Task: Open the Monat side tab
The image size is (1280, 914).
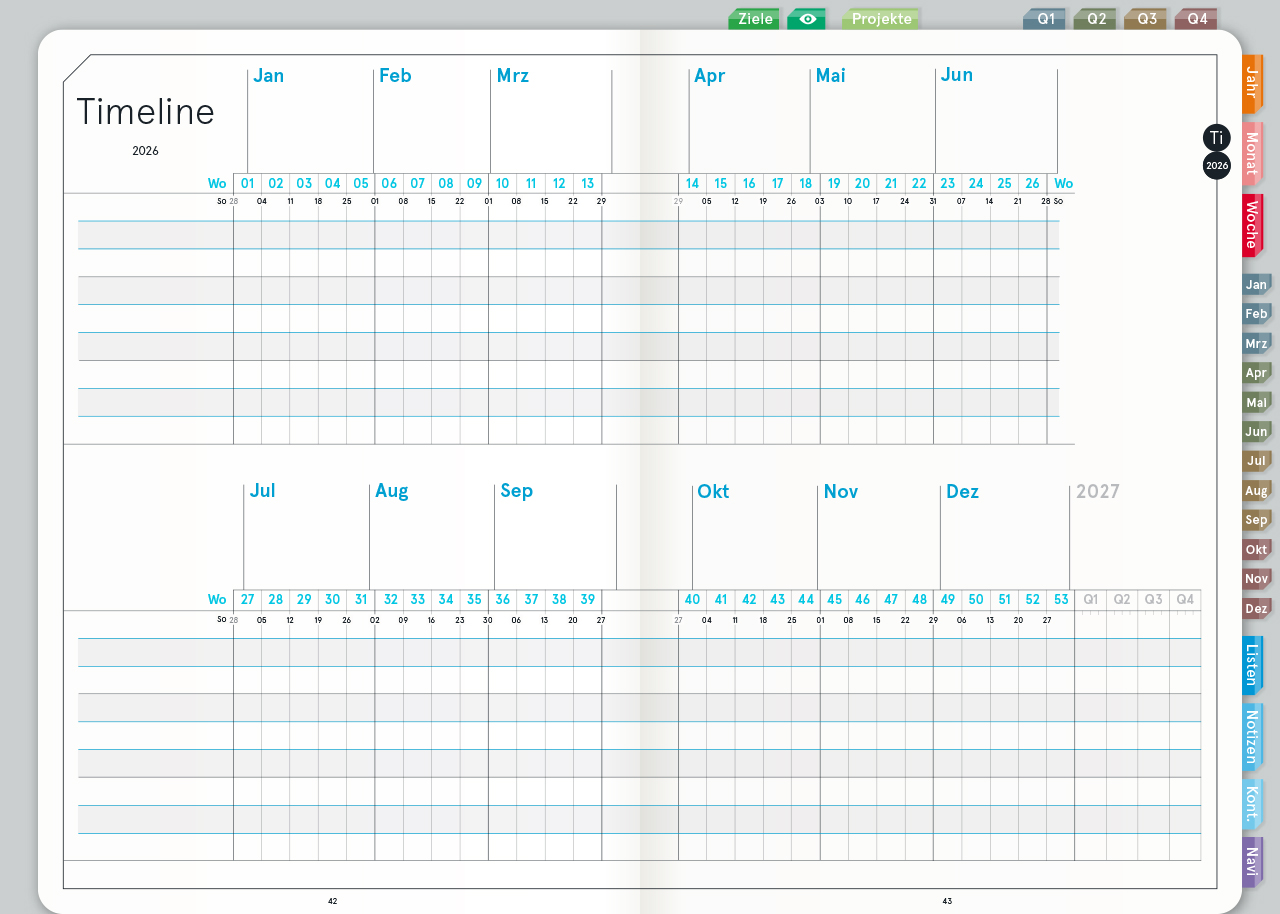Action: pyautogui.click(x=1252, y=155)
